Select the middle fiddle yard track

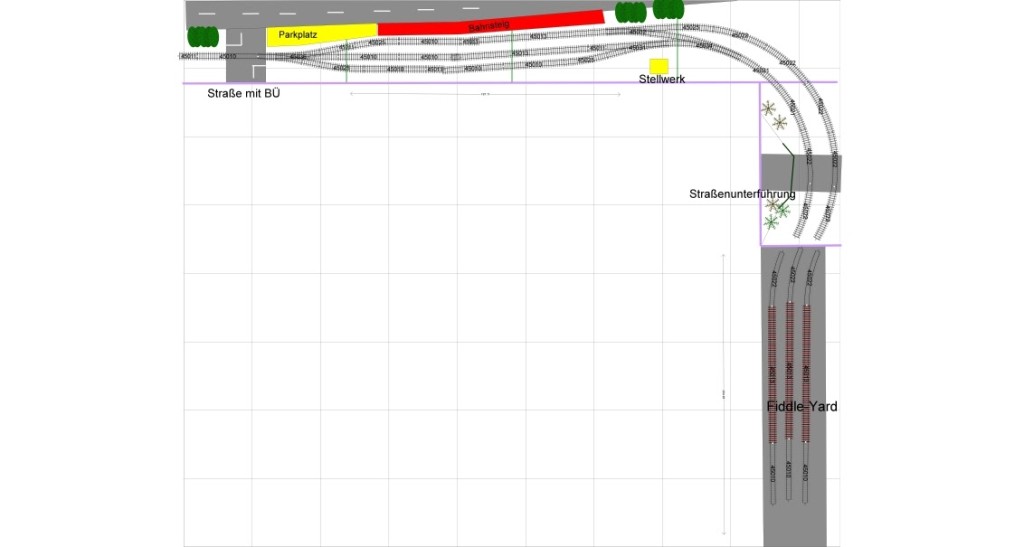point(789,380)
